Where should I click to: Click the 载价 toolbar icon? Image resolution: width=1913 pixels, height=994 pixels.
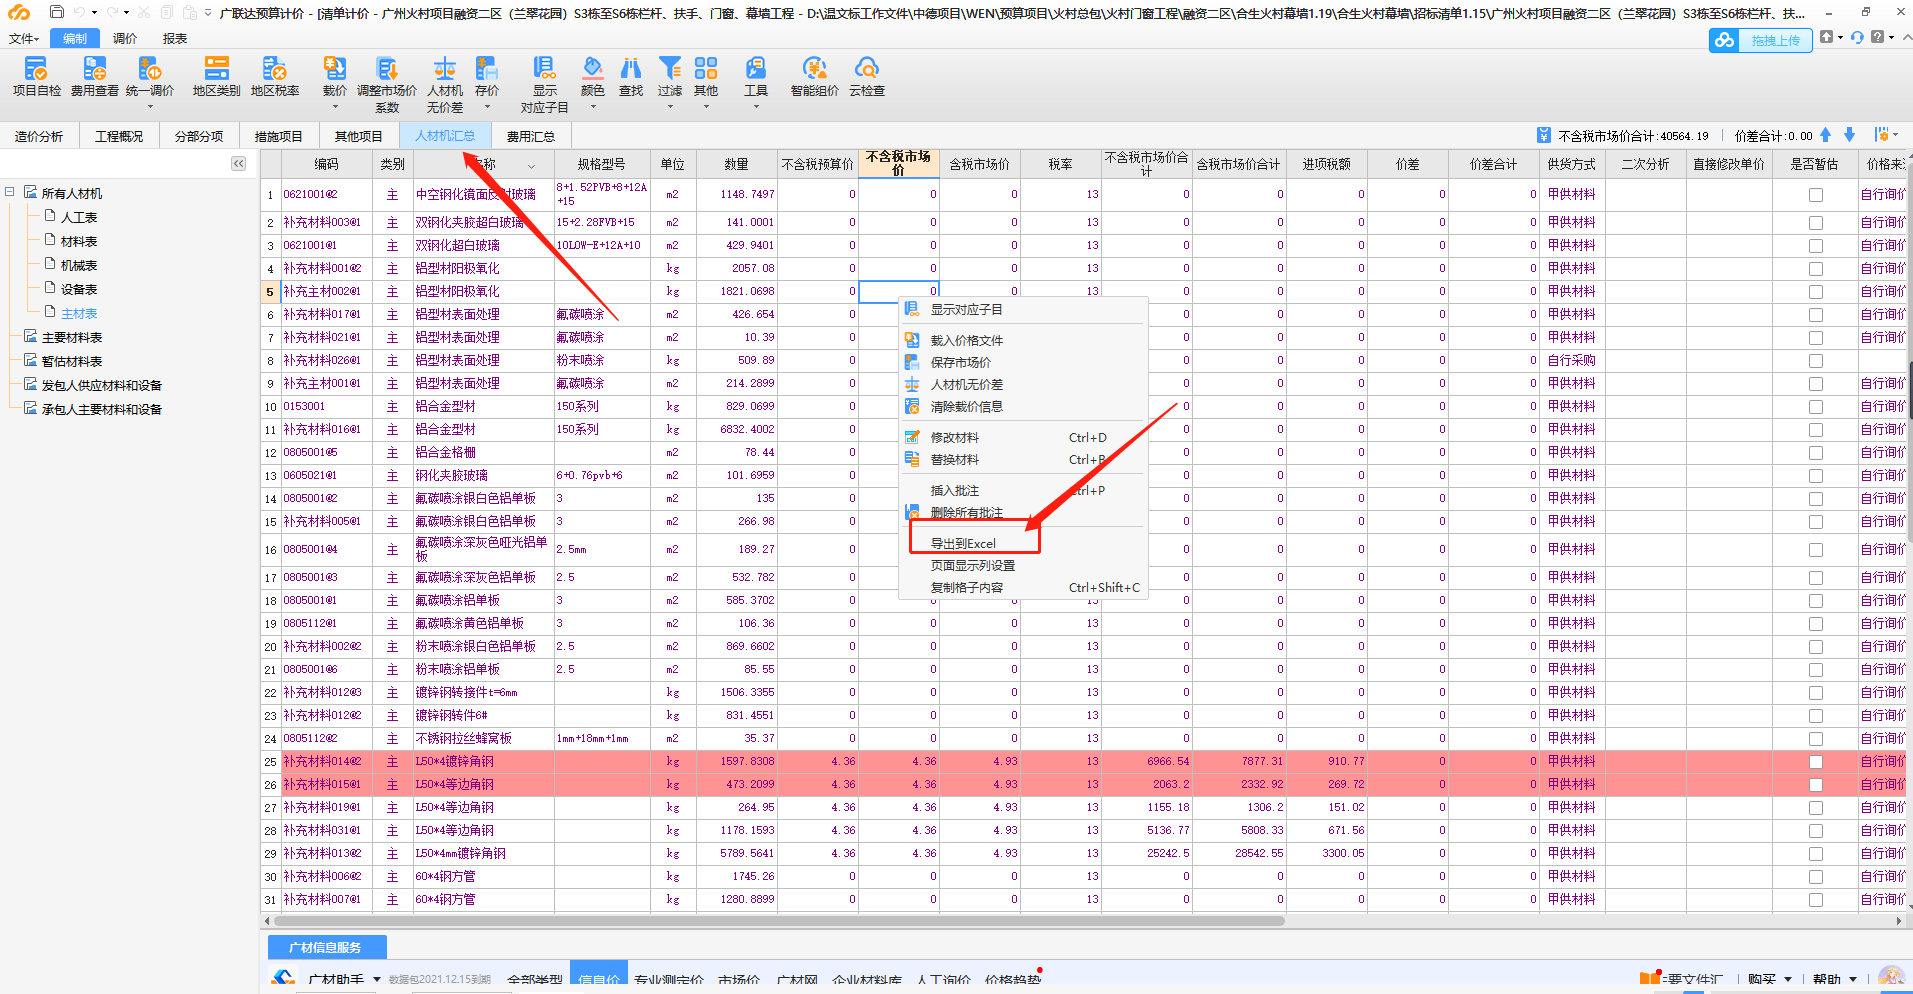(334, 68)
